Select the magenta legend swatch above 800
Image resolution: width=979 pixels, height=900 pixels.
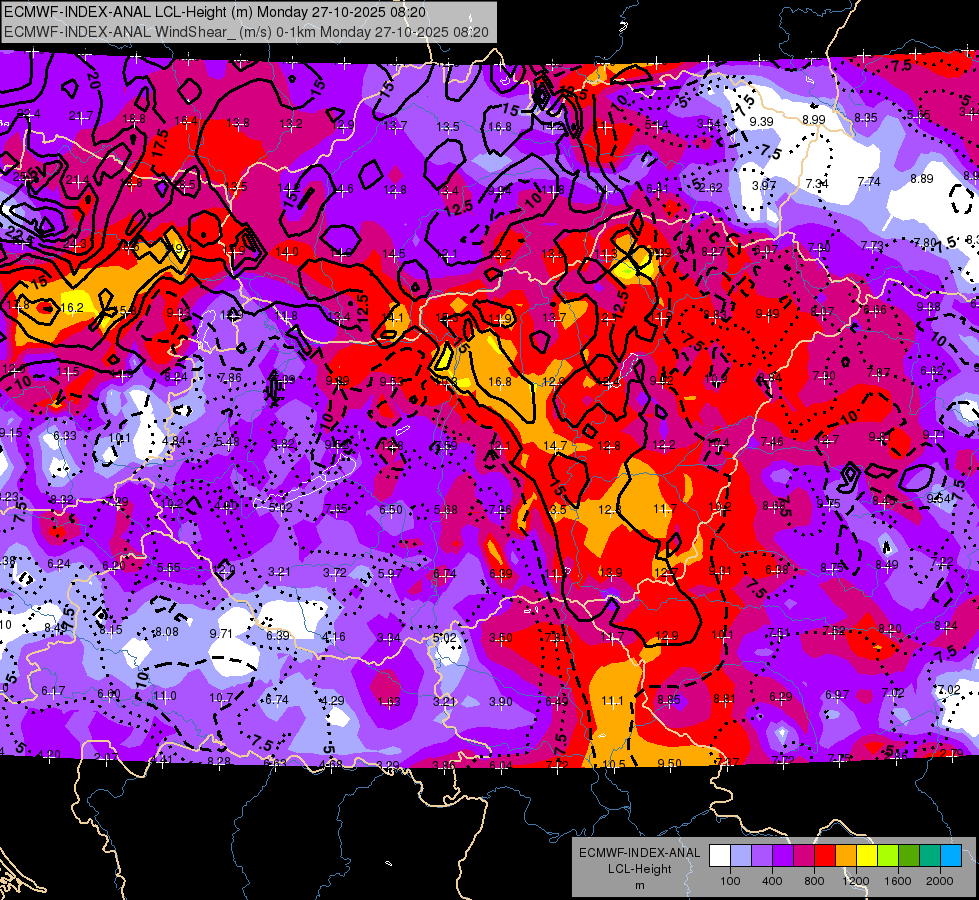pos(804,856)
